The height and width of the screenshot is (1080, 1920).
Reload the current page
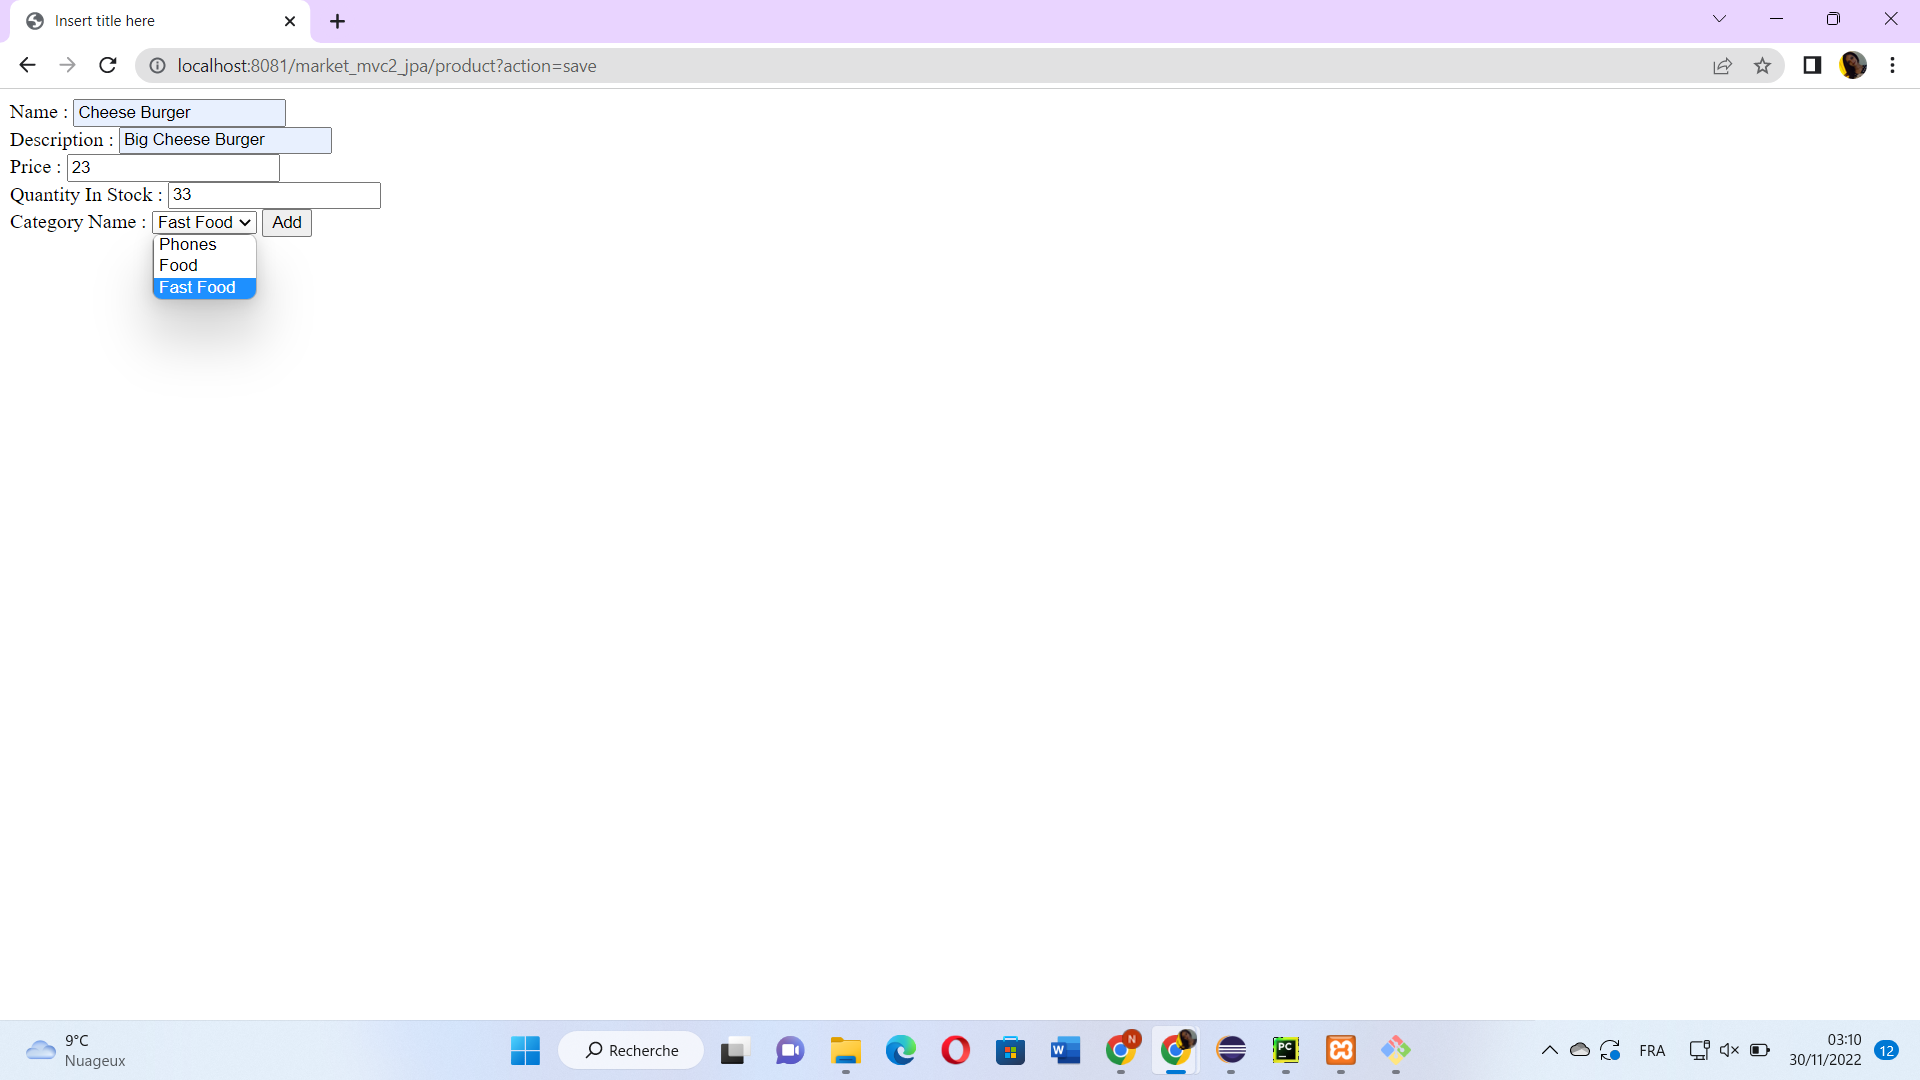point(108,66)
